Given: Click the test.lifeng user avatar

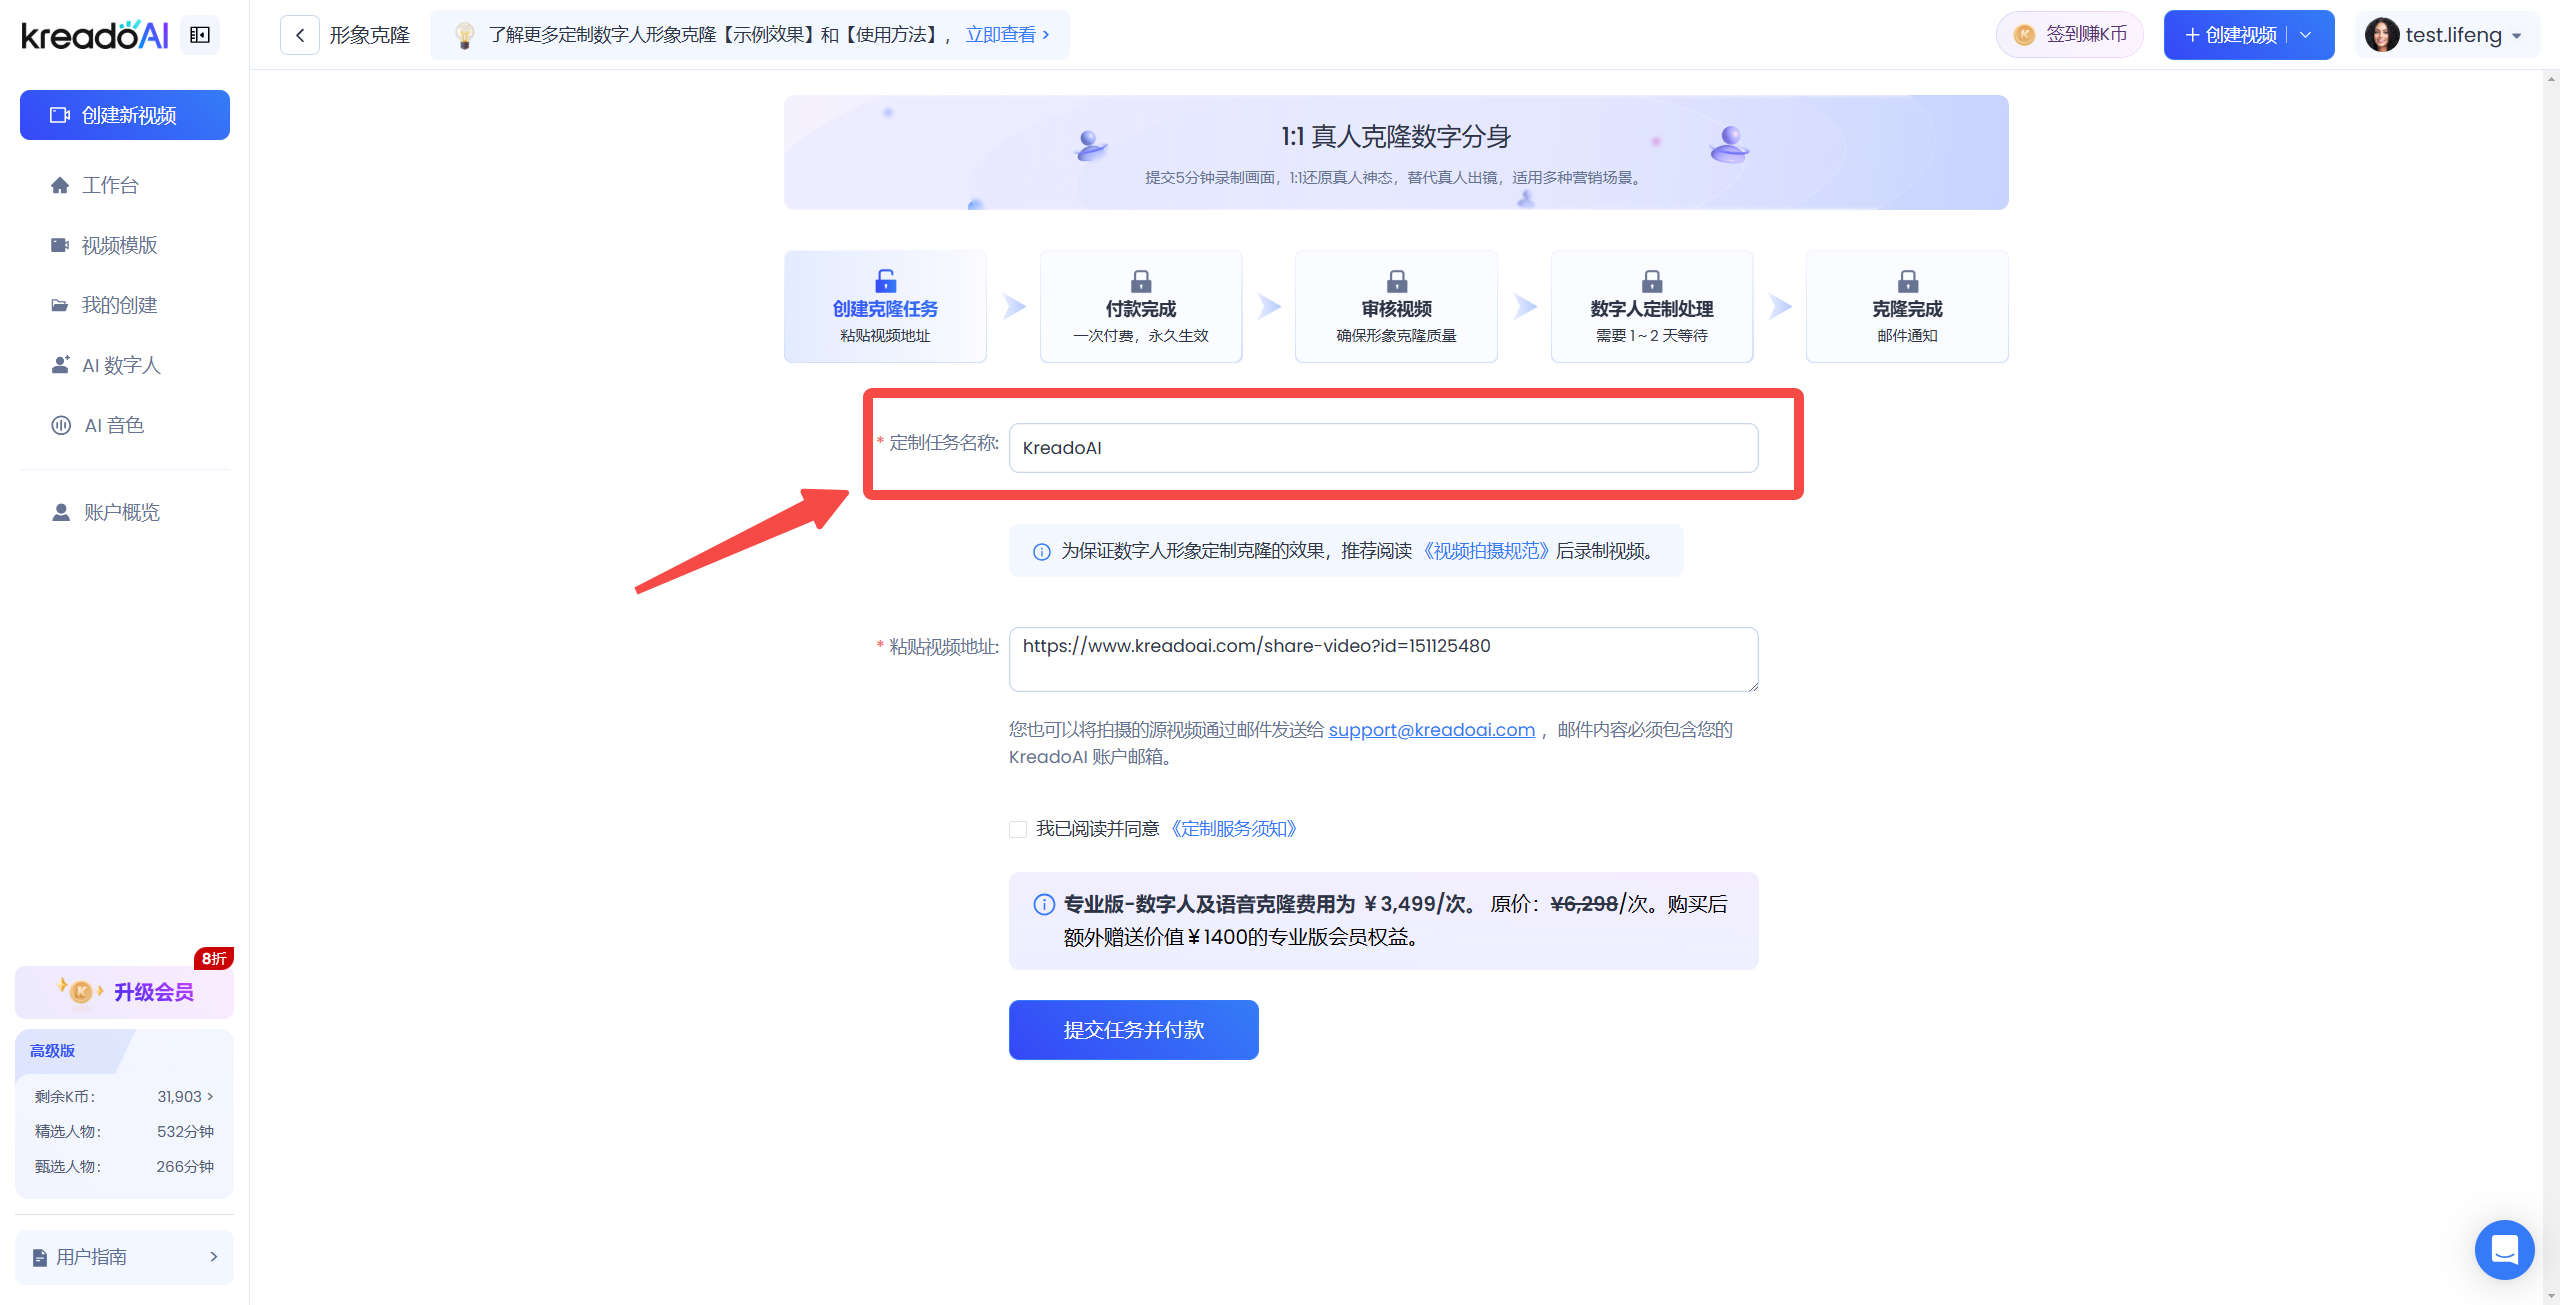Looking at the screenshot, I should (x=2381, y=35).
